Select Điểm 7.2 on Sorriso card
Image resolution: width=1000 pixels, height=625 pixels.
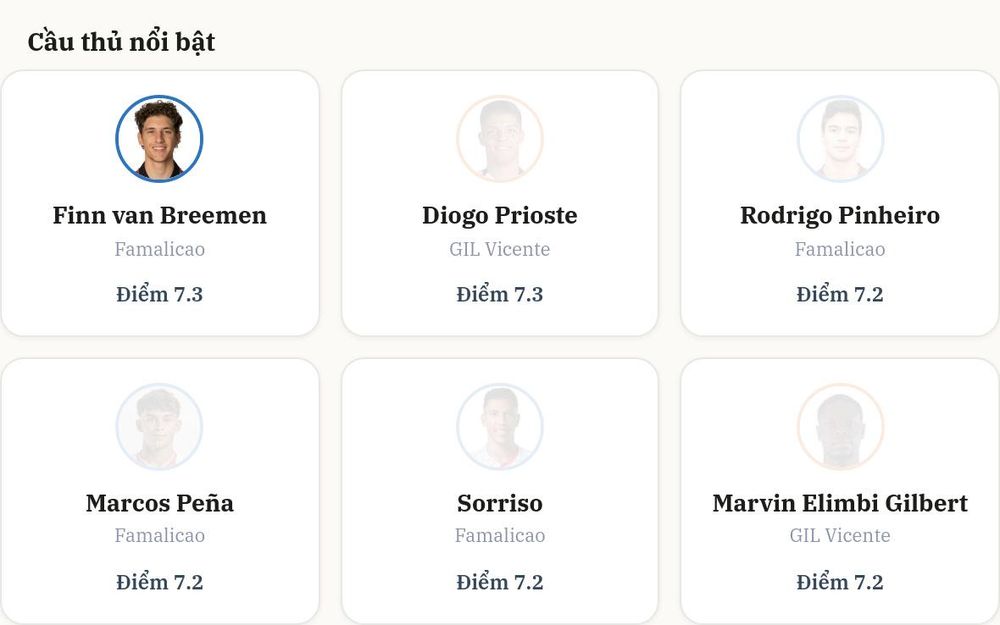click(x=499, y=582)
